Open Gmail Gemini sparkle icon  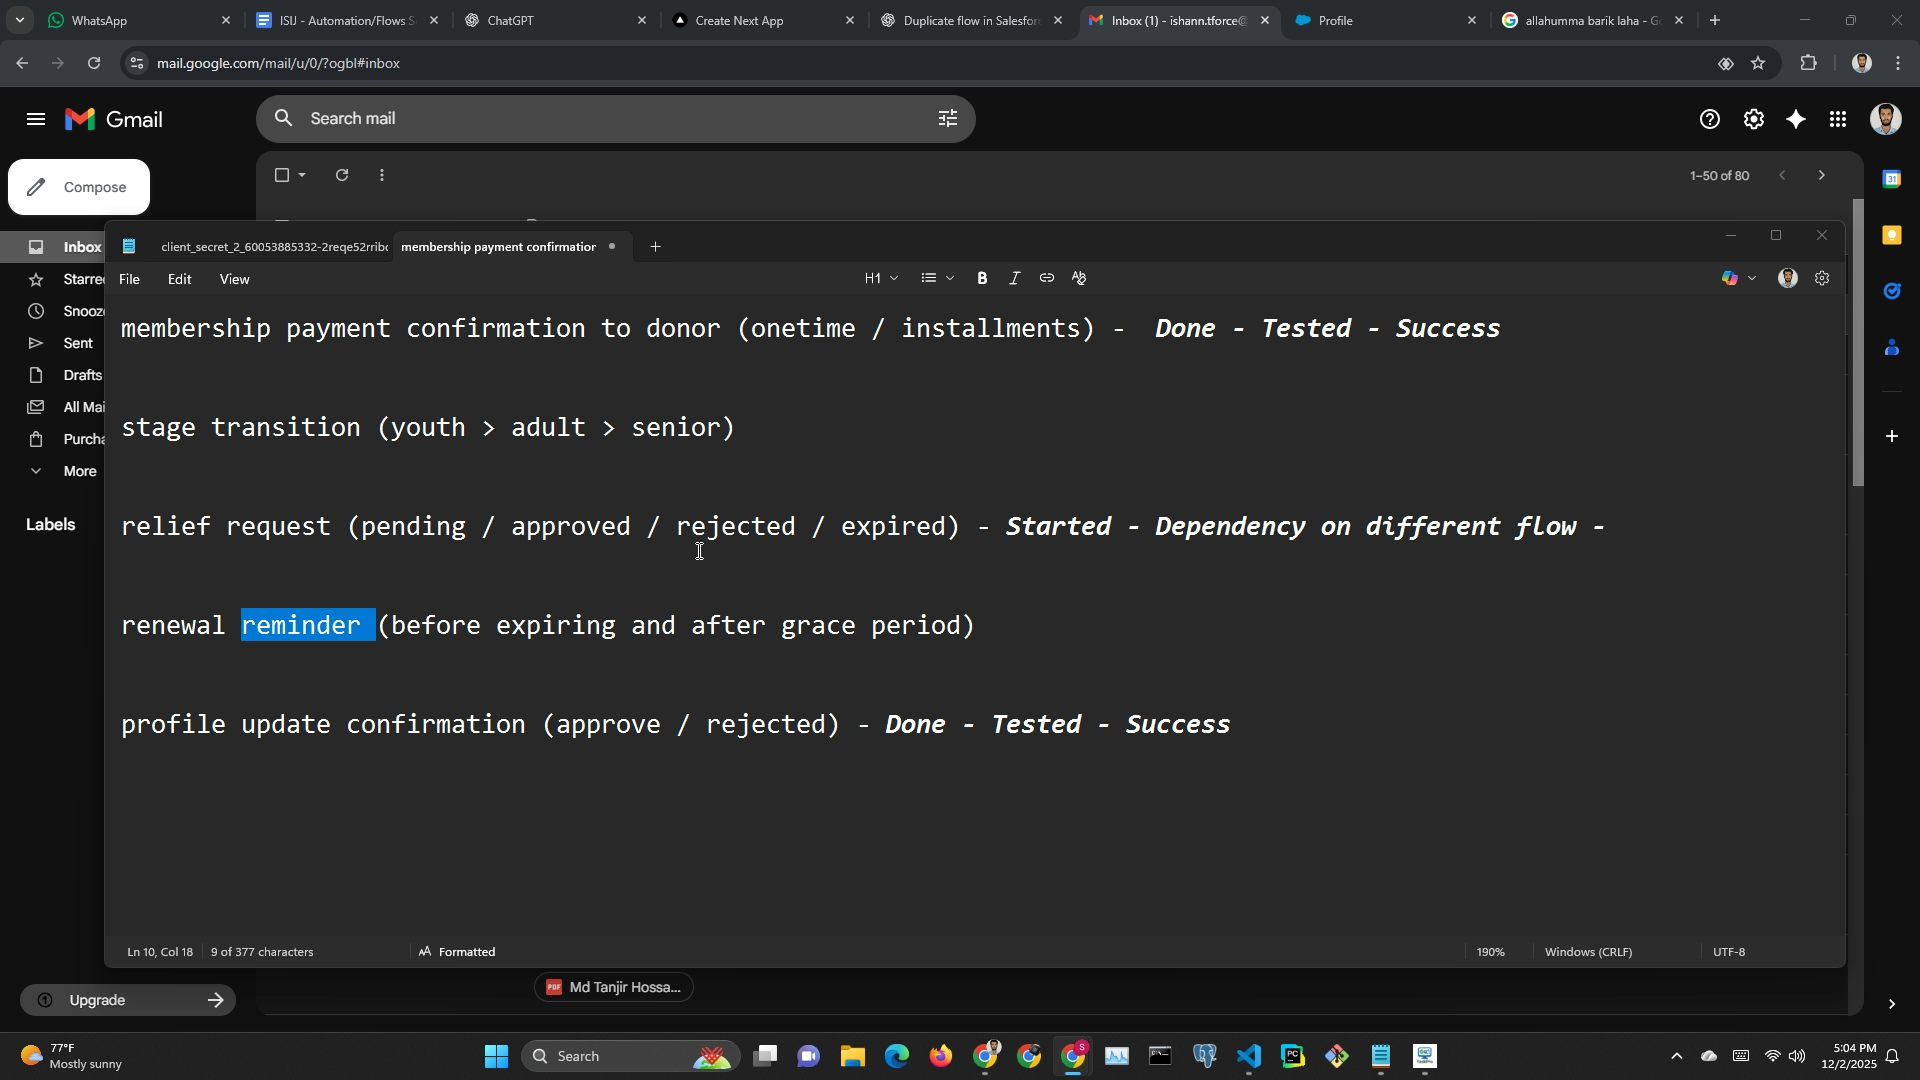click(x=1796, y=120)
